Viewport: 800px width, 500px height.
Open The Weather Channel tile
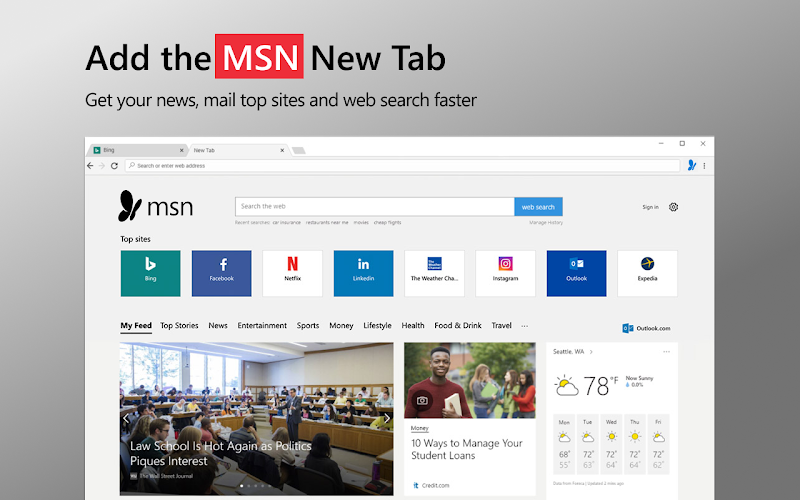coord(434,273)
